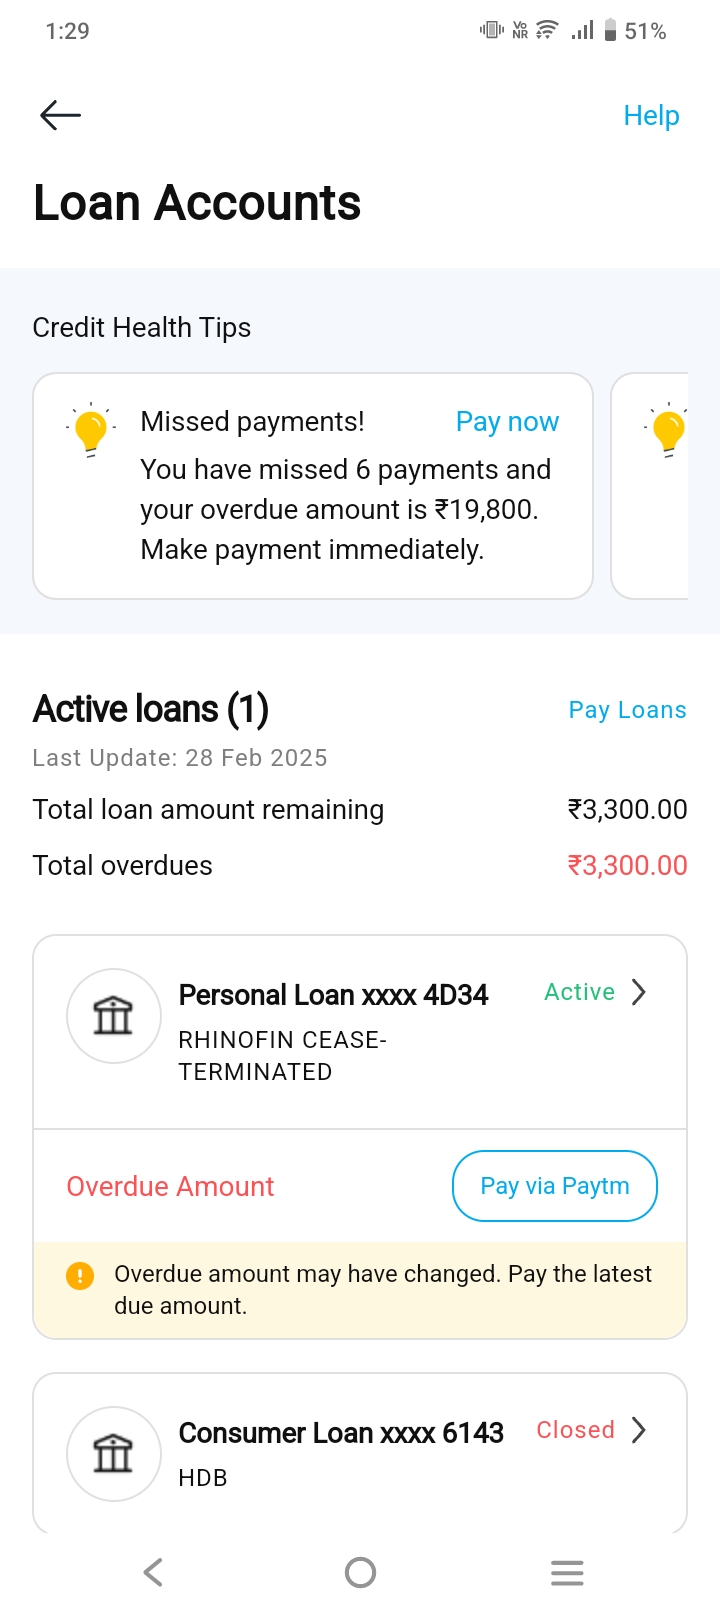Tap lightbulb icon on Missed payments tip

click(x=91, y=431)
